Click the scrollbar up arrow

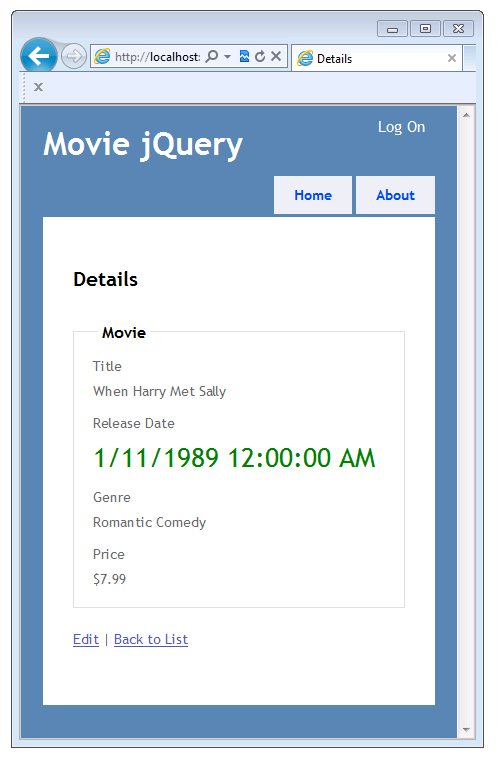(466, 115)
